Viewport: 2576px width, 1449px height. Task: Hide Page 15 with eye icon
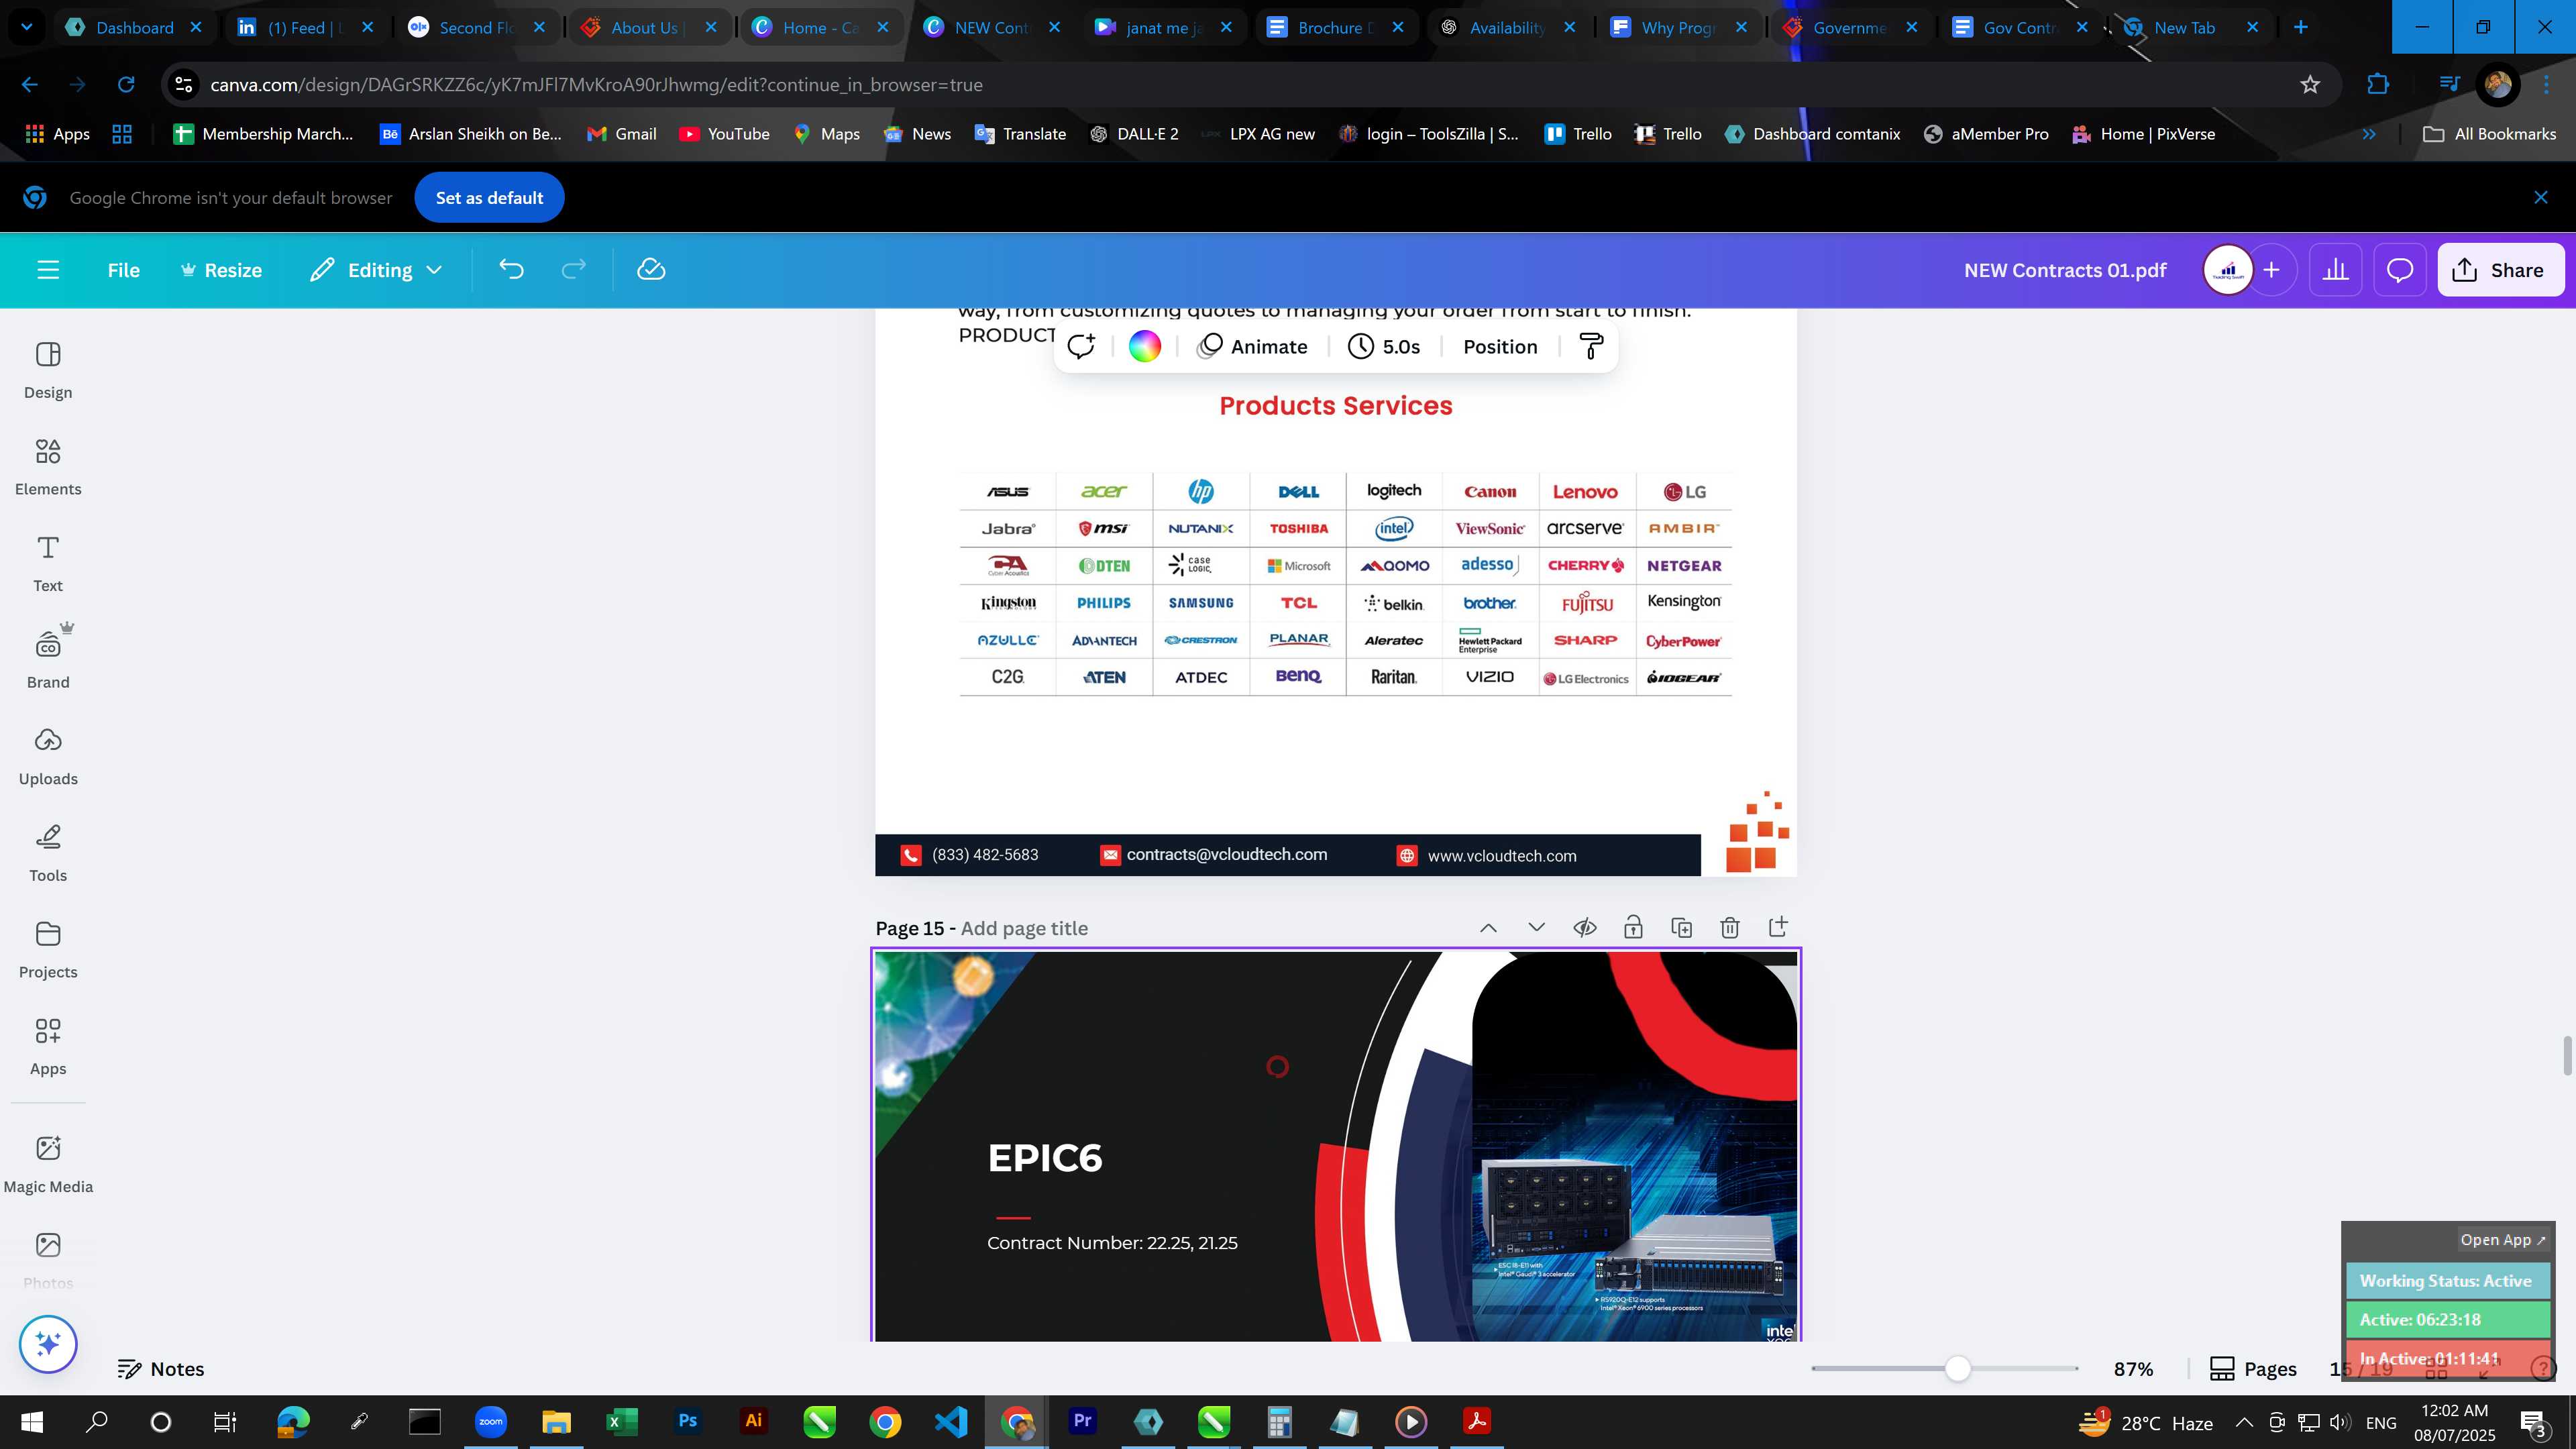[1584, 928]
